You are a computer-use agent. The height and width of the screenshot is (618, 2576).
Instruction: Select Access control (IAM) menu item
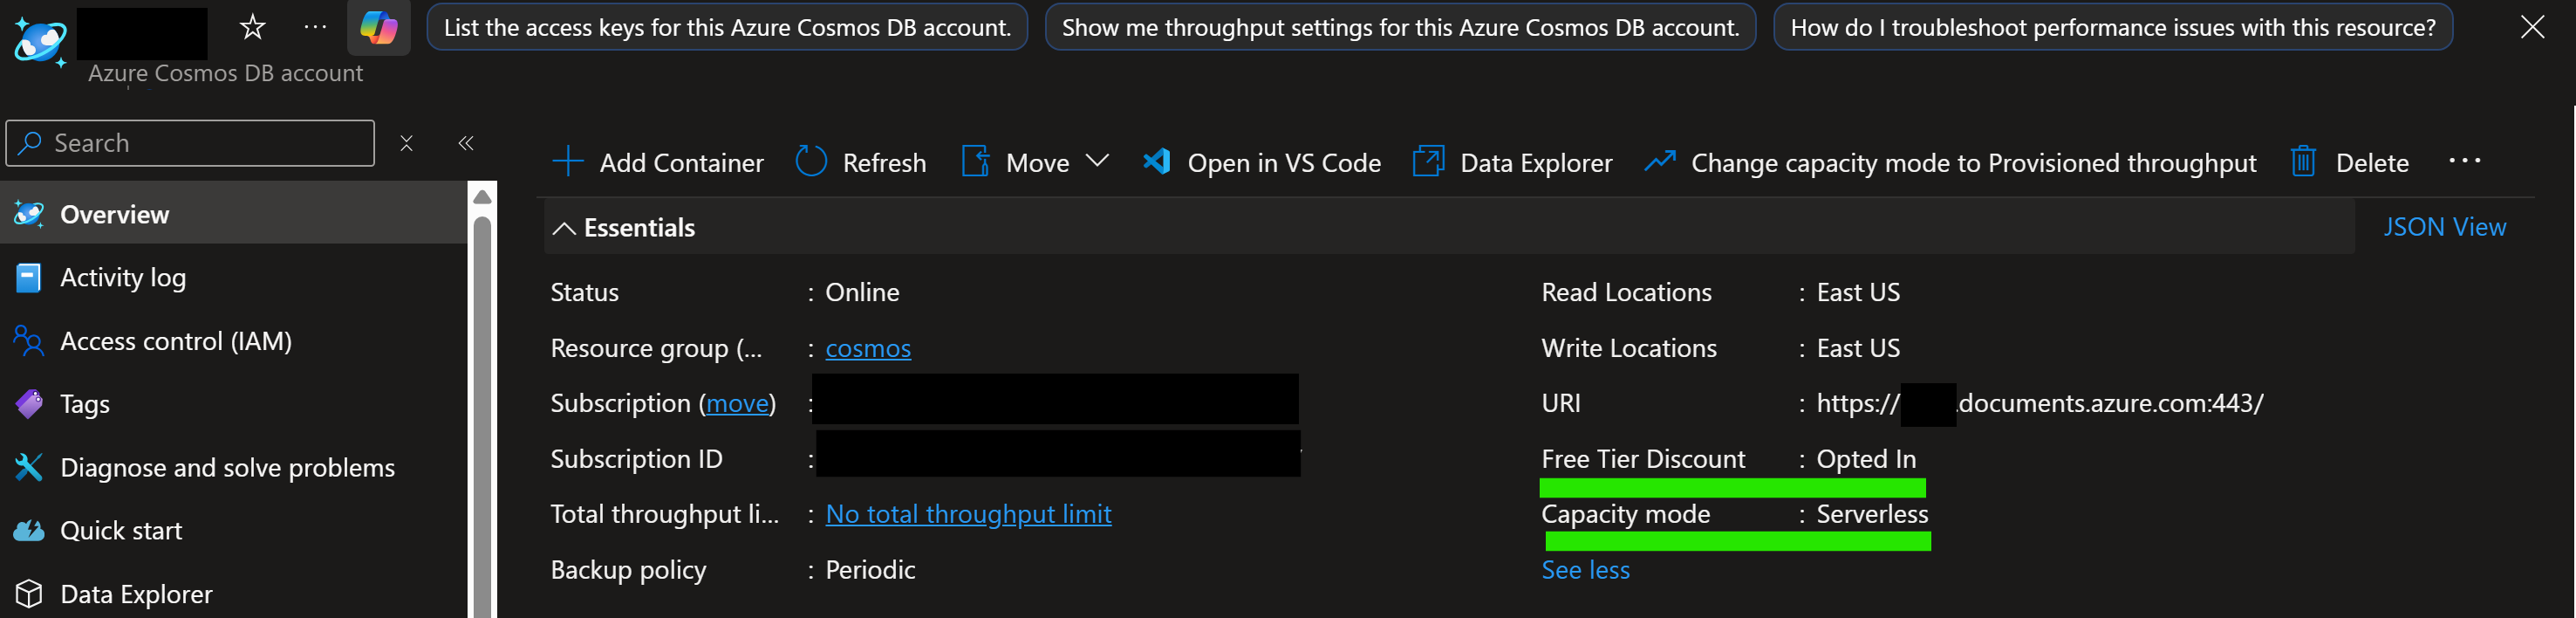(176, 341)
